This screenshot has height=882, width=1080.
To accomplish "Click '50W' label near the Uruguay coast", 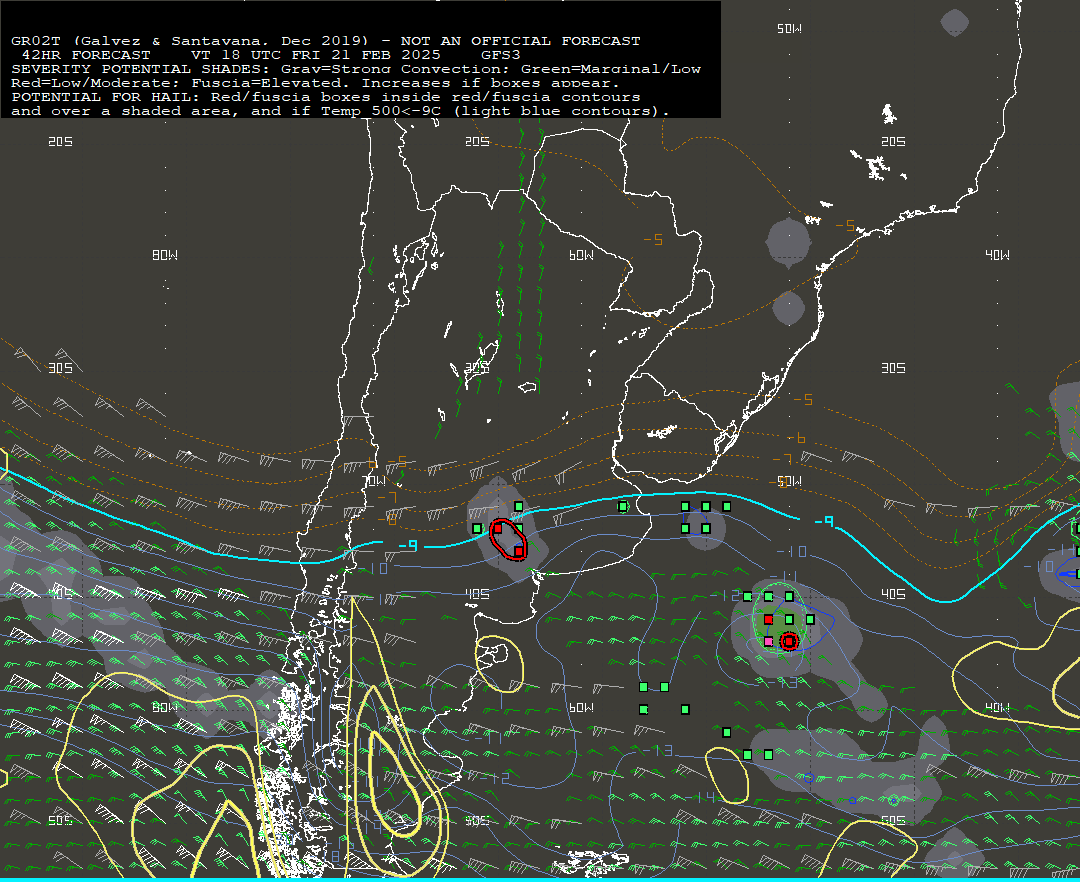I will click(789, 481).
